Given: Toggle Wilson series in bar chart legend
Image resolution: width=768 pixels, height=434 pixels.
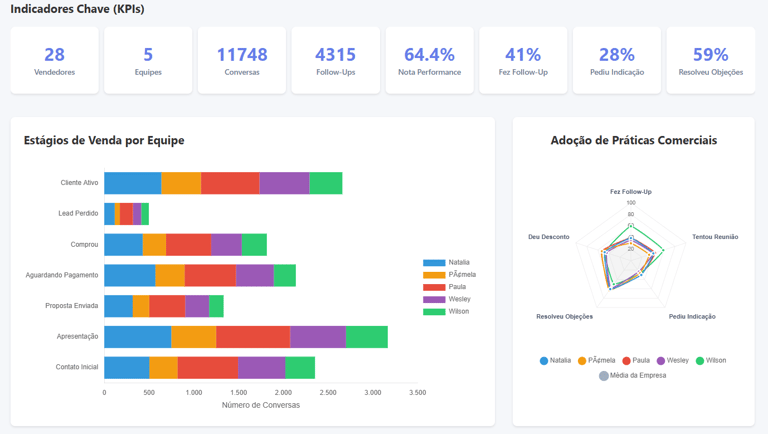Looking at the screenshot, I should (446, 312).
